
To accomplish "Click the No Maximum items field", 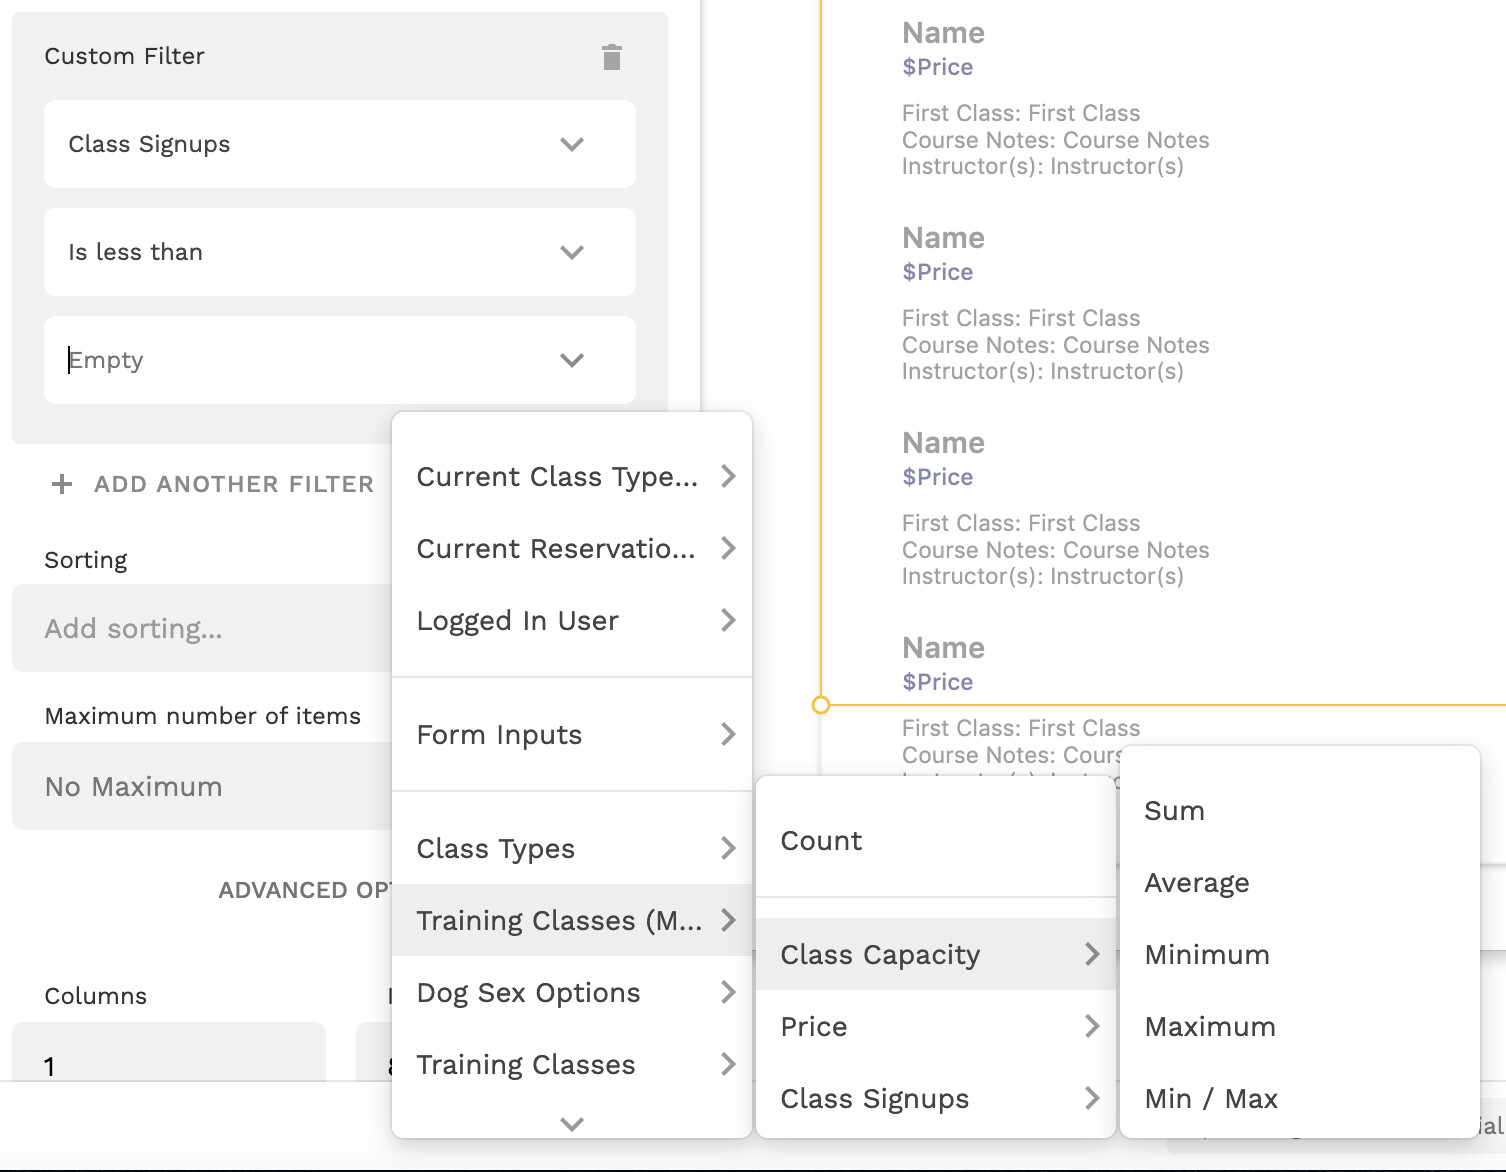I will point(200,786).
